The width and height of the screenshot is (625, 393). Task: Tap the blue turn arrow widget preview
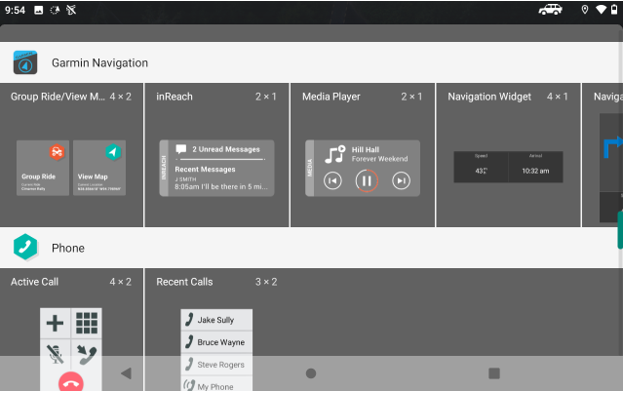(x=612, y=147)
